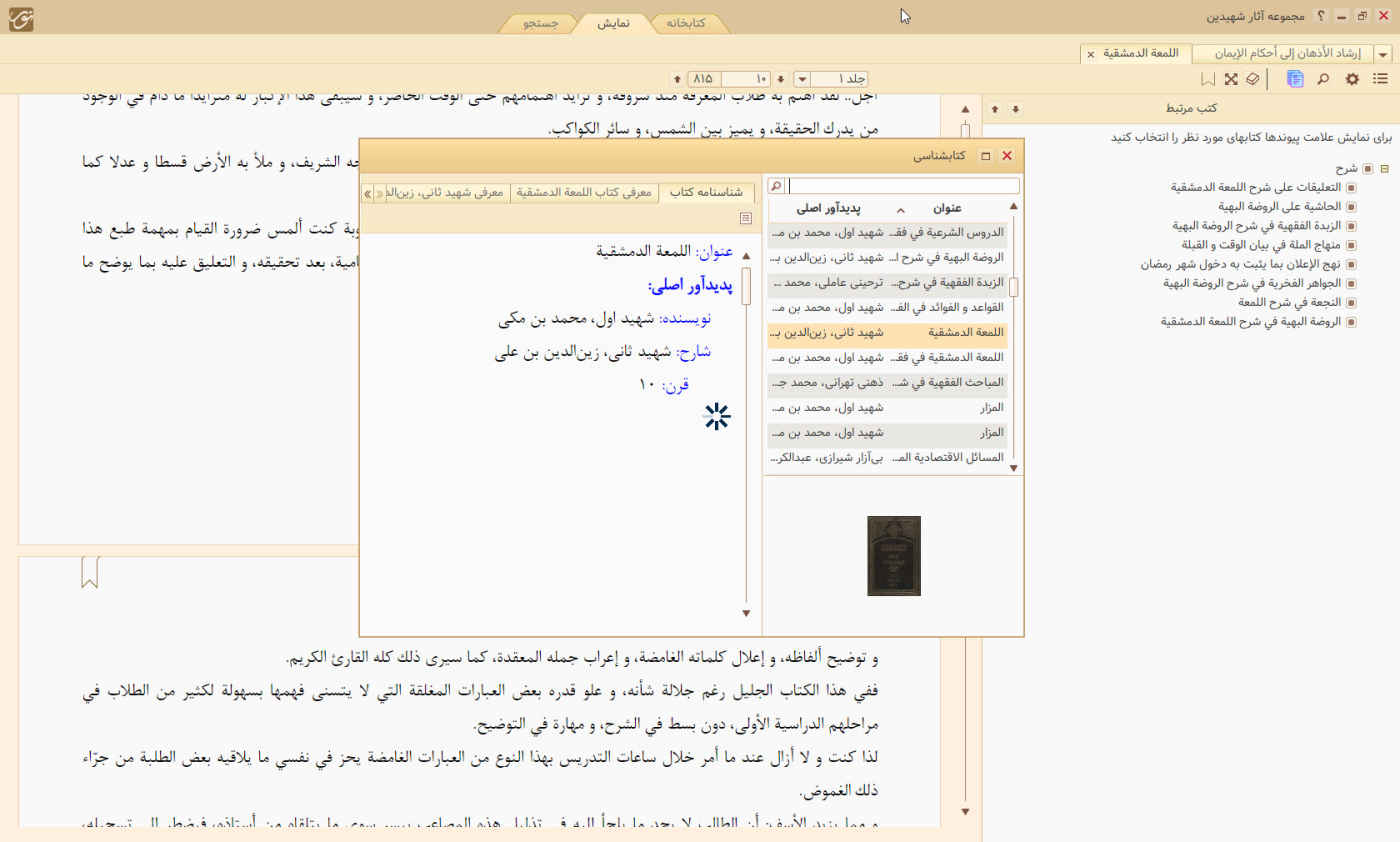
Task: Toggle full screen with the expand arrows icon
Action: point(1231,79)
